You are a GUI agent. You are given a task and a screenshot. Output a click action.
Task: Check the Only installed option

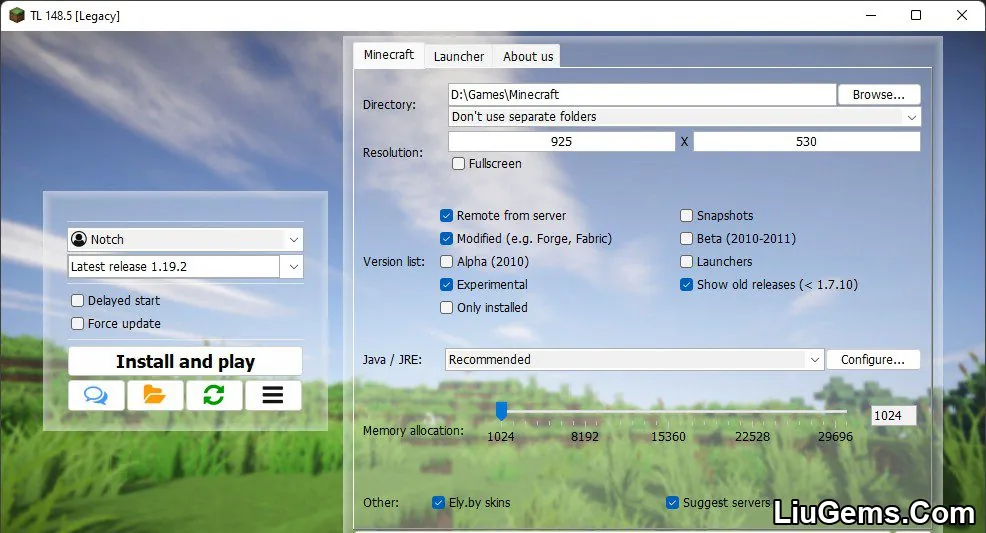point(446,307)
